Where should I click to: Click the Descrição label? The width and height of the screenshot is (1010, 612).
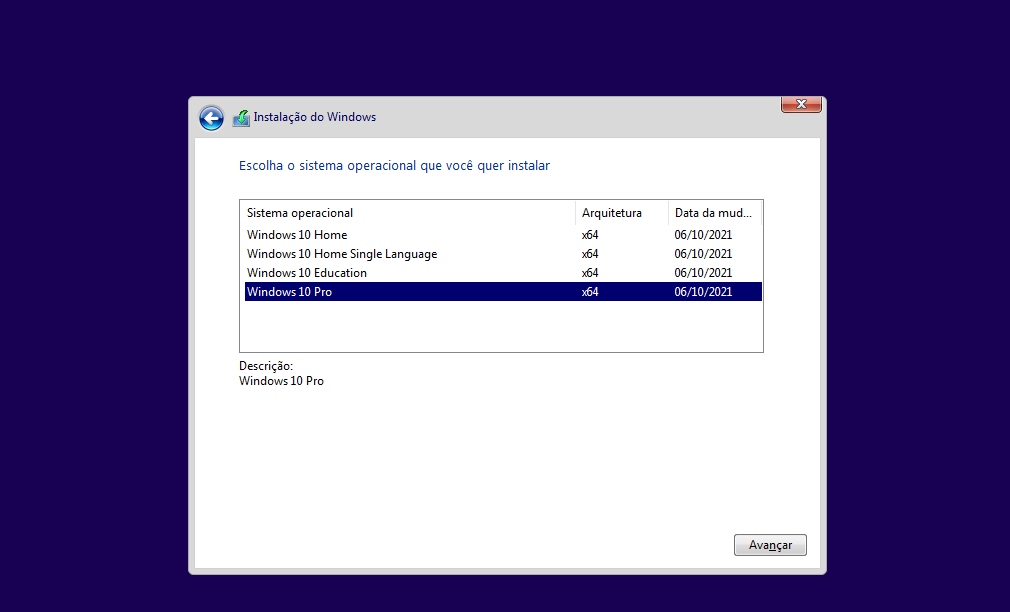266,366
